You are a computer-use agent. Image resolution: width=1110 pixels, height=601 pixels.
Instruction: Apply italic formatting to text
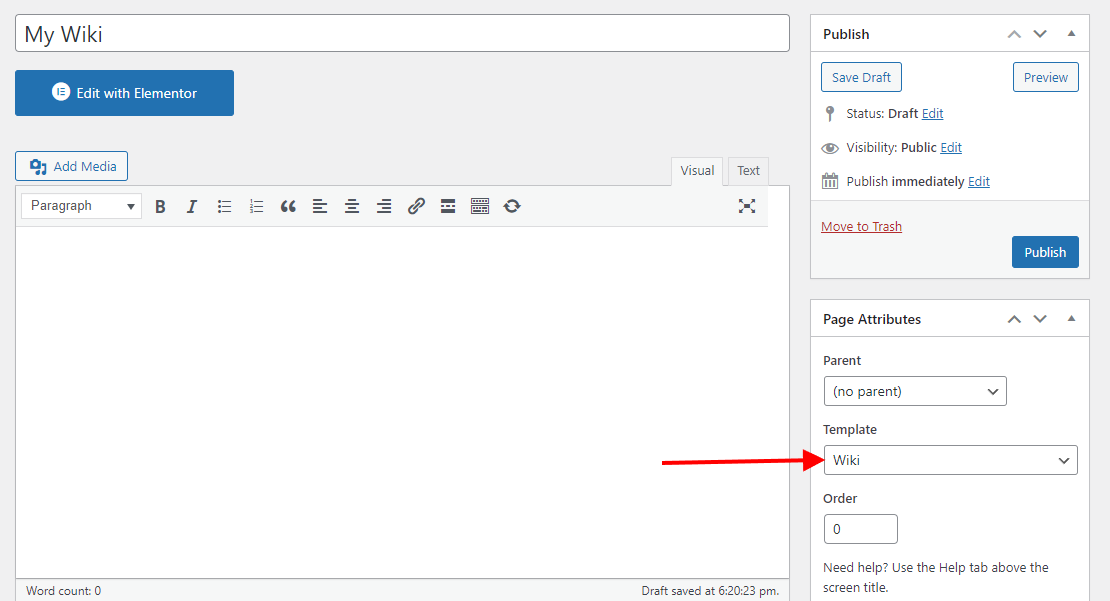[x=192, y=206]
